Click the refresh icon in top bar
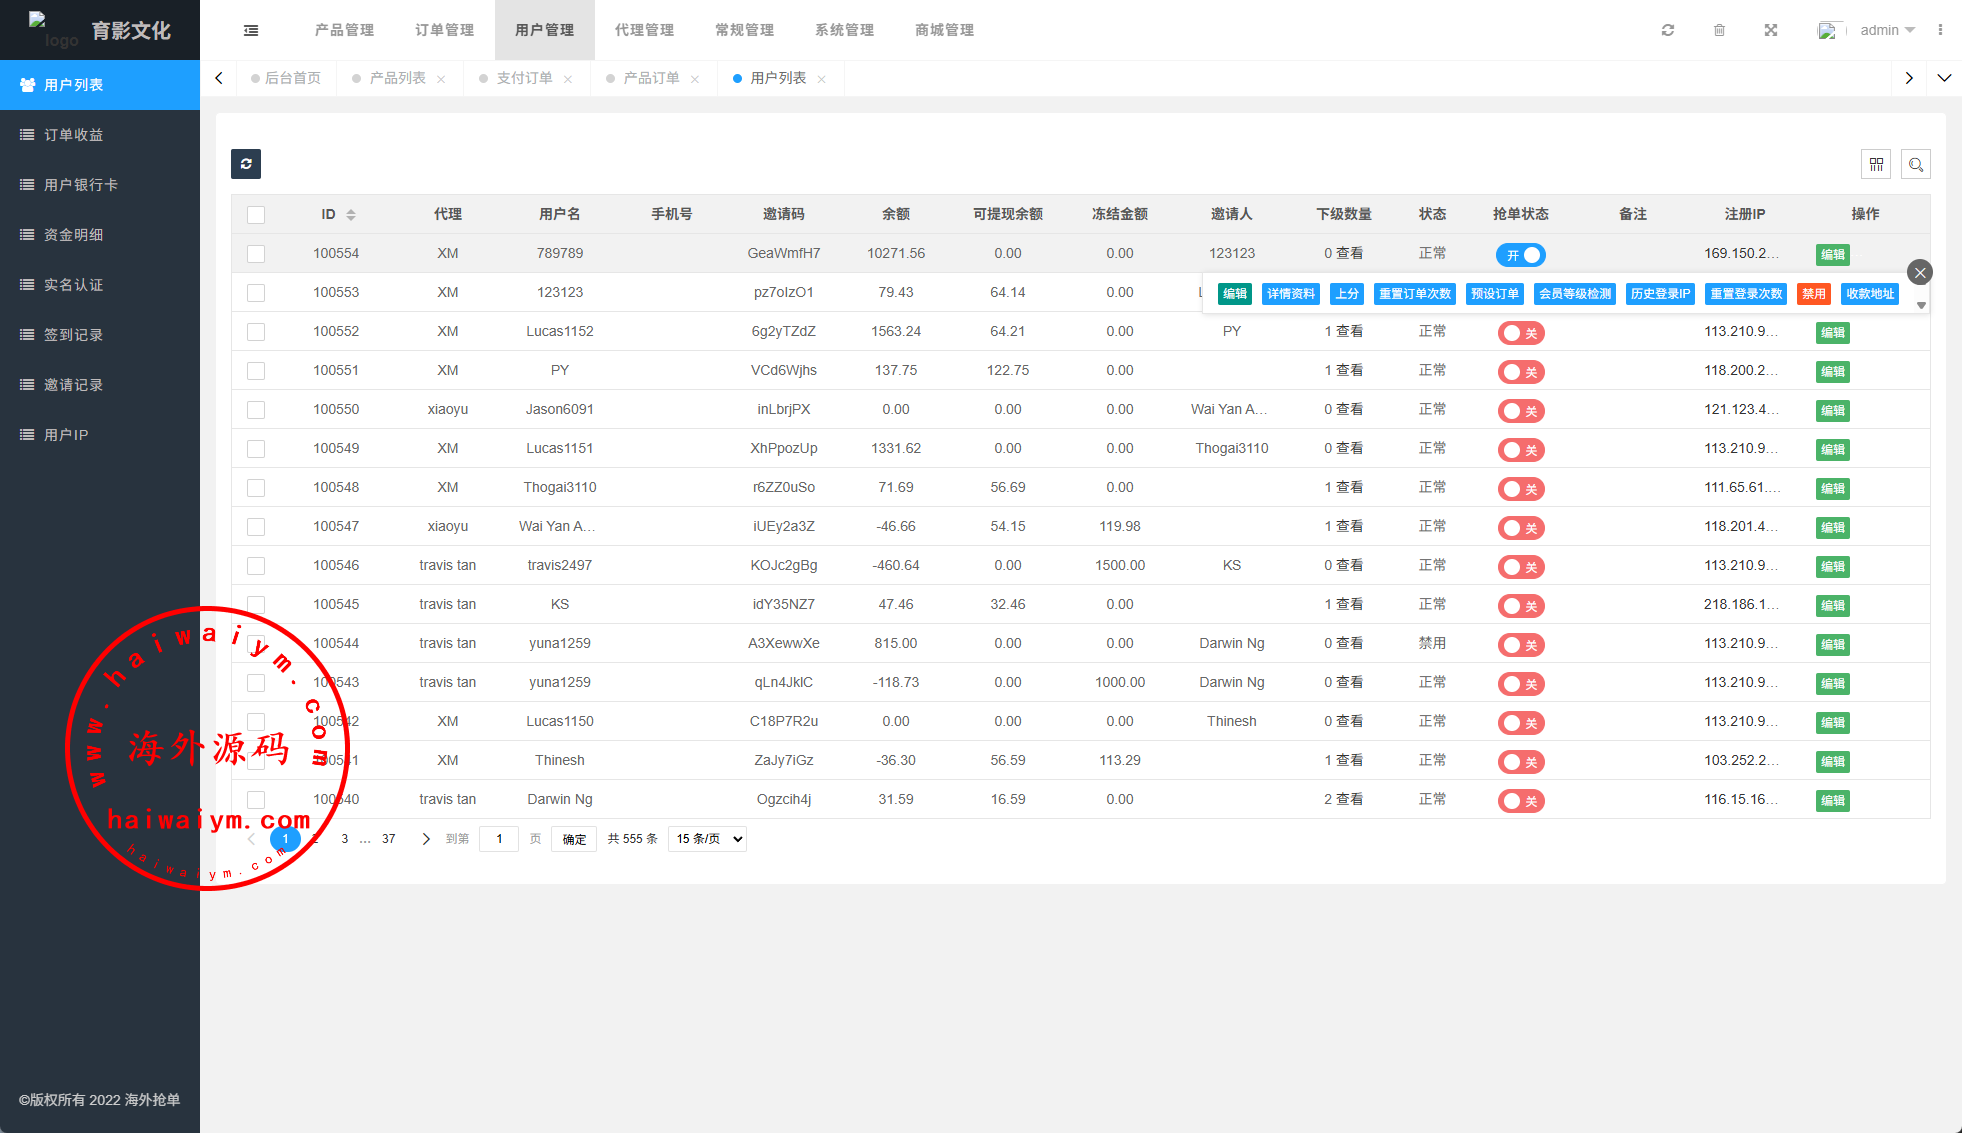Viewport: 1962px width, 1133px height. coord(1668,30)
